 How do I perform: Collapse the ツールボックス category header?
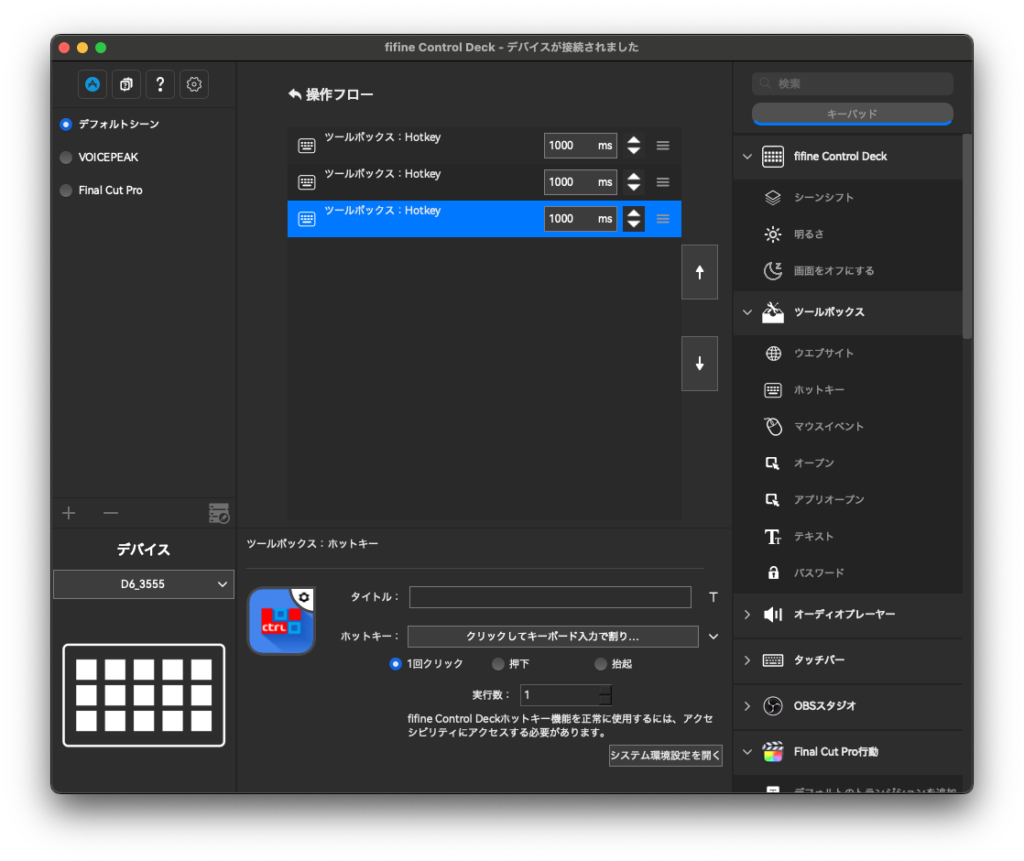(x=748, y=313)
